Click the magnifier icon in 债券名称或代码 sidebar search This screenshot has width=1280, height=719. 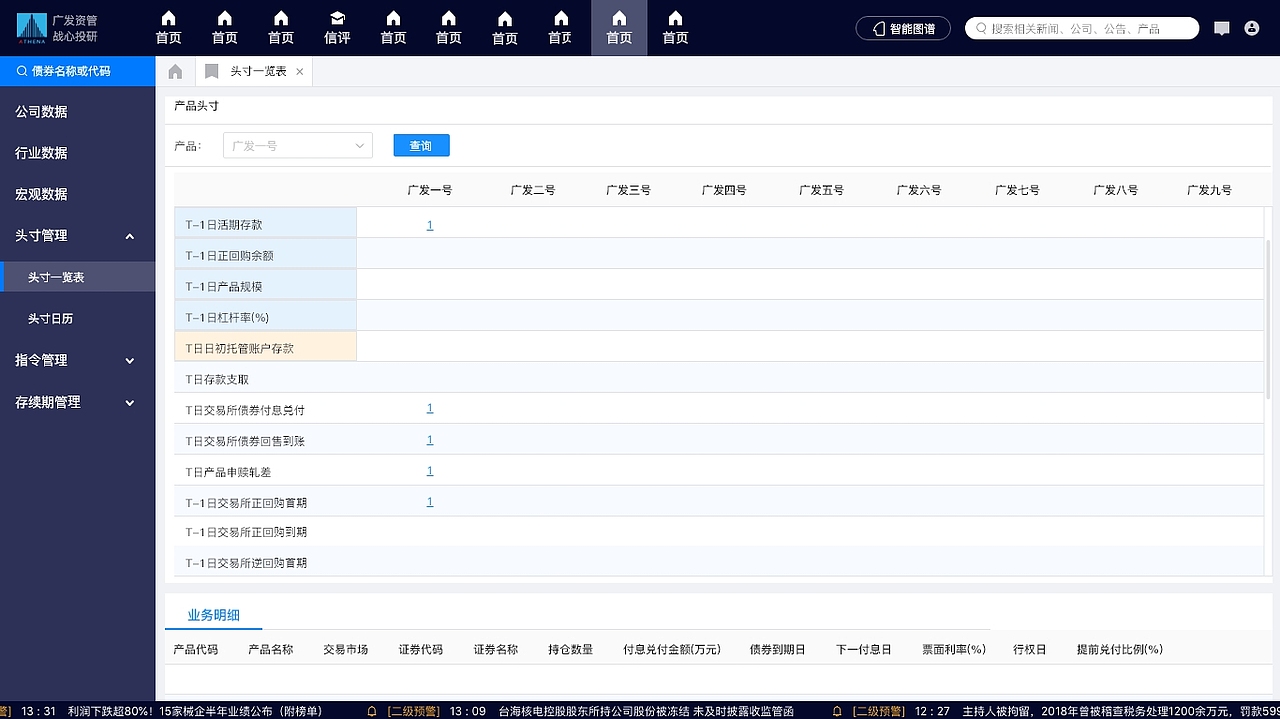point(20,71)
